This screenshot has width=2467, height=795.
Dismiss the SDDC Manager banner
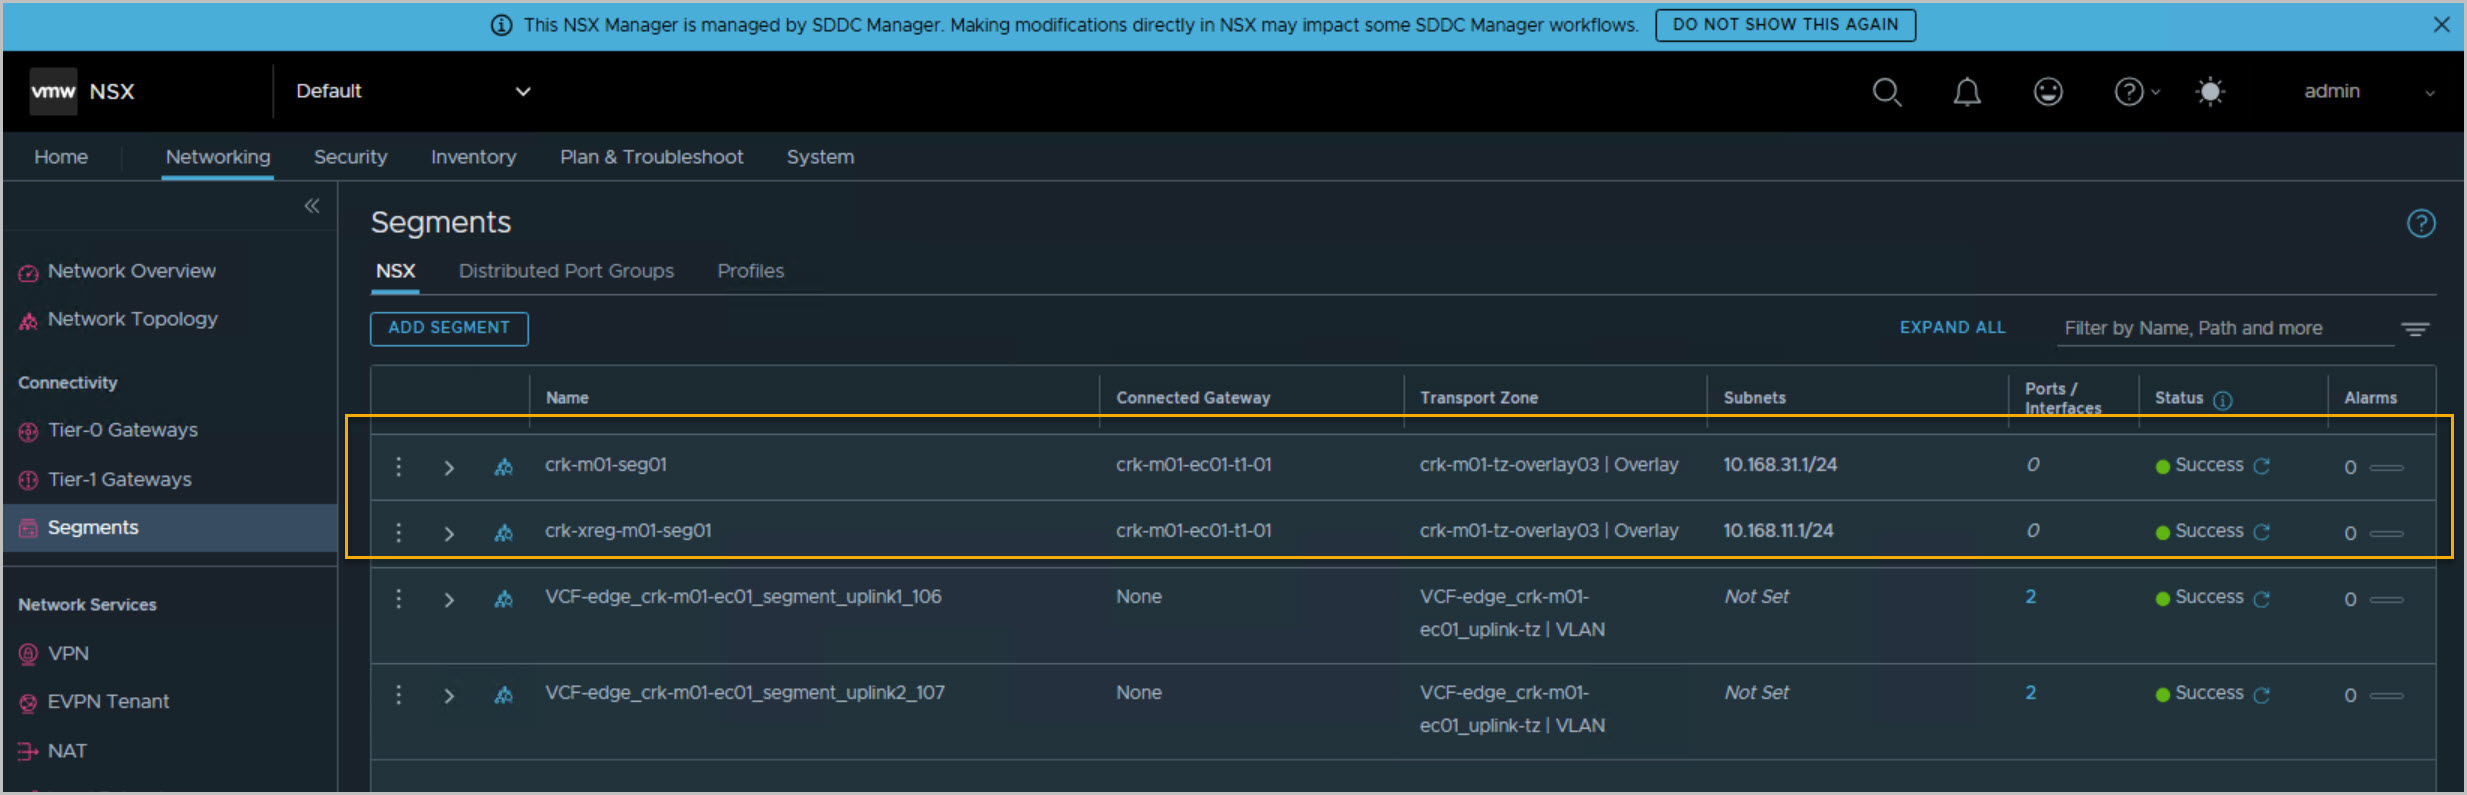(2441, 25)
